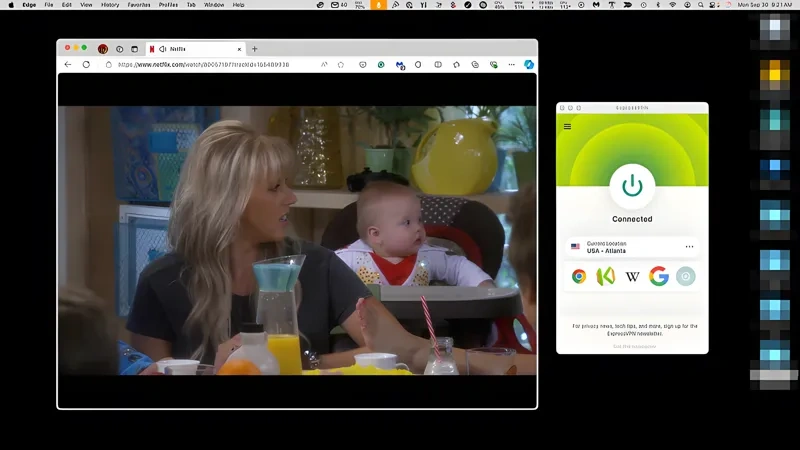
Task: Open the Window menu
Action: pos(214,5)
